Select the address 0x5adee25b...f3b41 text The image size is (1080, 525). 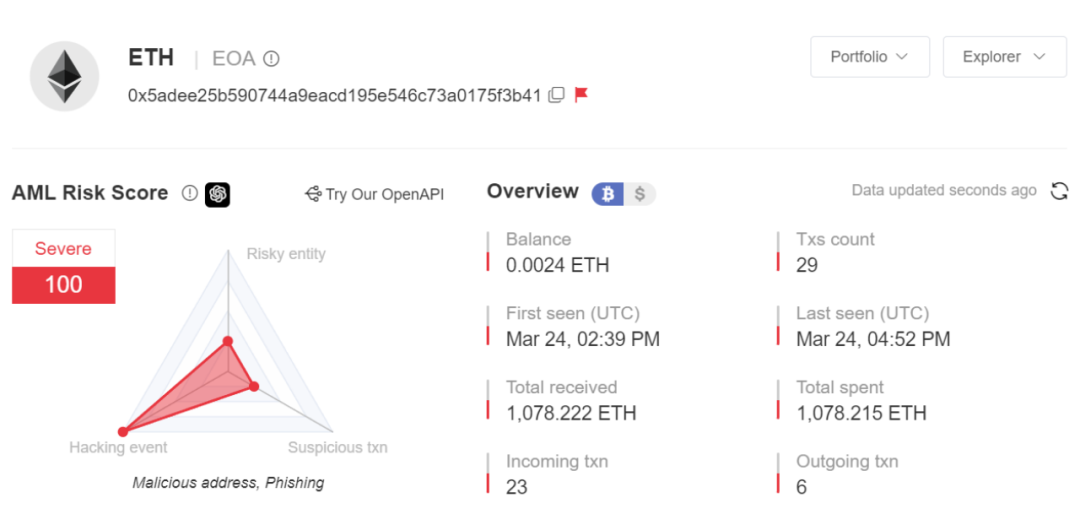pyautogui.click(x=335, y=95)
